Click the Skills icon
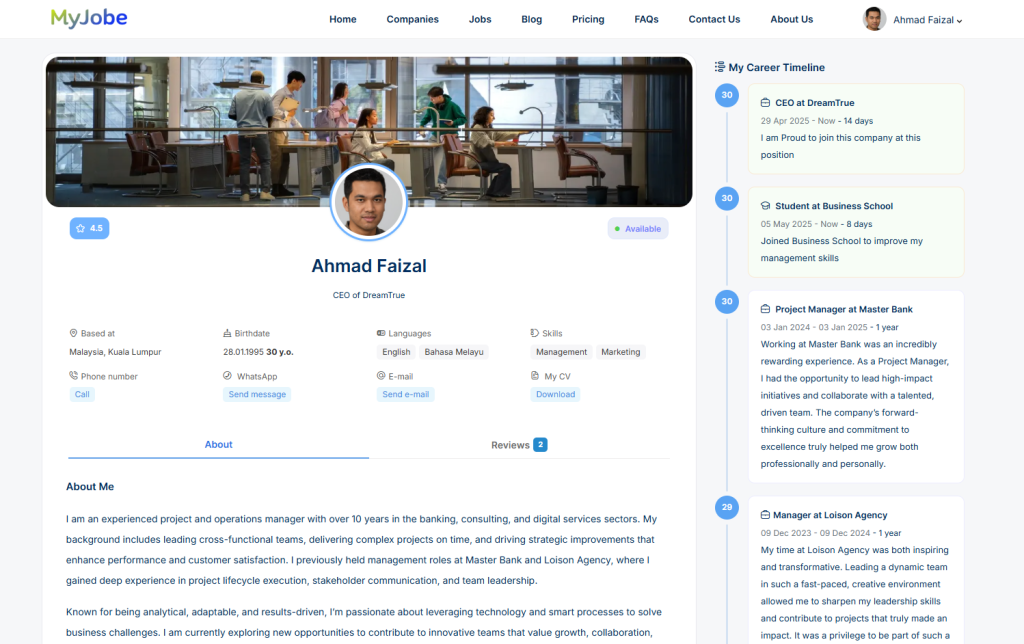This screenshot has width=1024, height=644. 534,333
